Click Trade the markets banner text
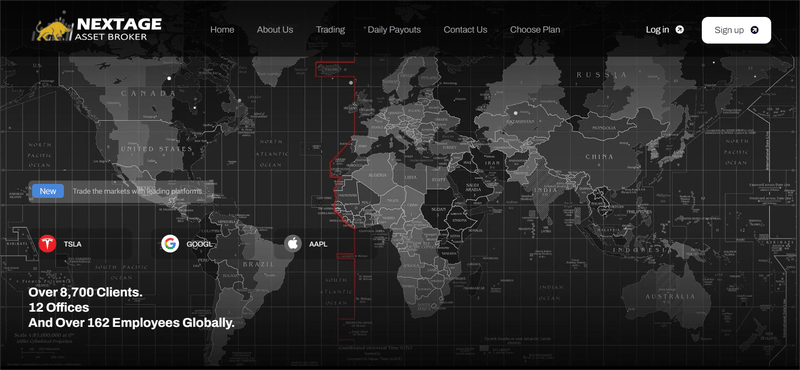The image size is (800, 370). pos(137,191)
